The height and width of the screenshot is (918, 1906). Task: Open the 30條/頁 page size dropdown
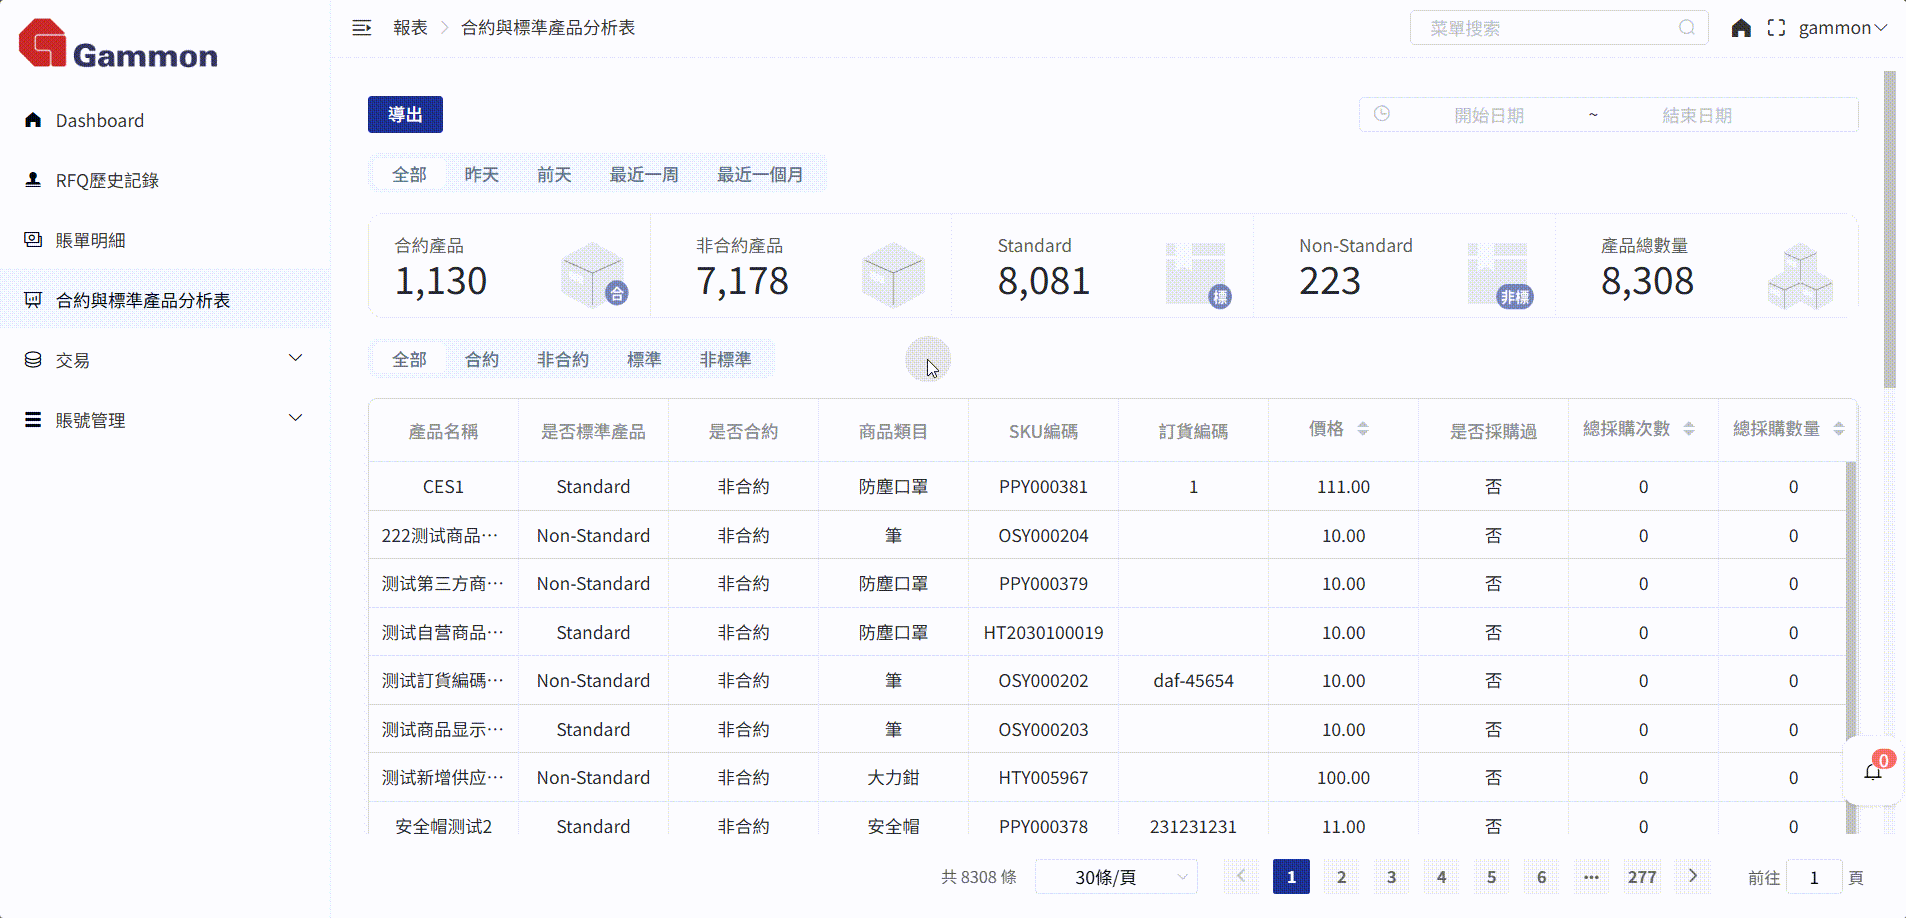pyautogui.click(x=1116, y=877)
